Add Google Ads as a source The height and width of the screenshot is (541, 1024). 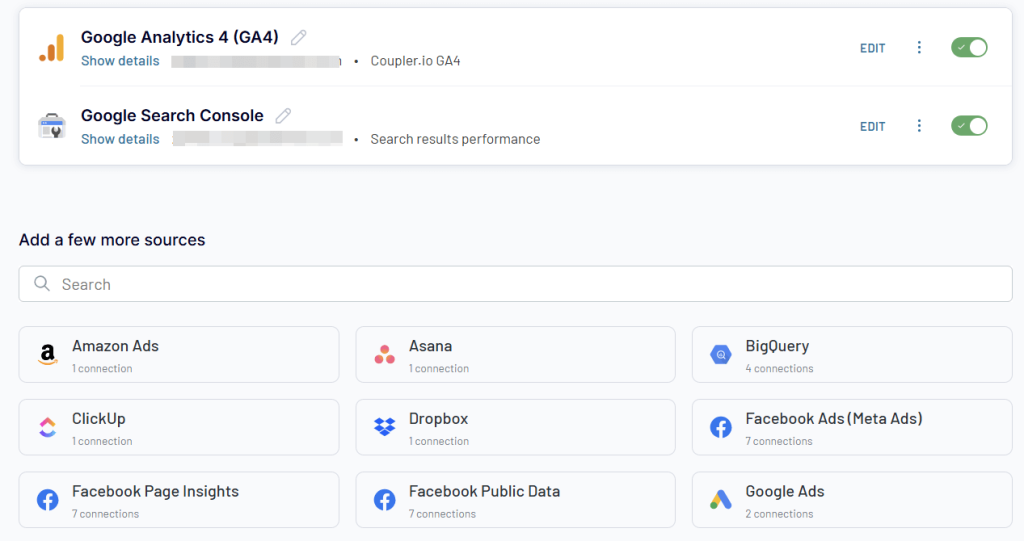(852, 500)
